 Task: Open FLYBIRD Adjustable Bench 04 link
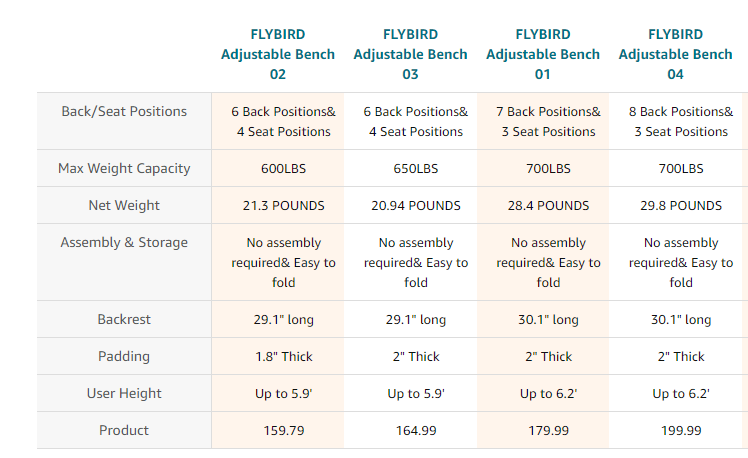pyautogui.click(x=675, y=54)
